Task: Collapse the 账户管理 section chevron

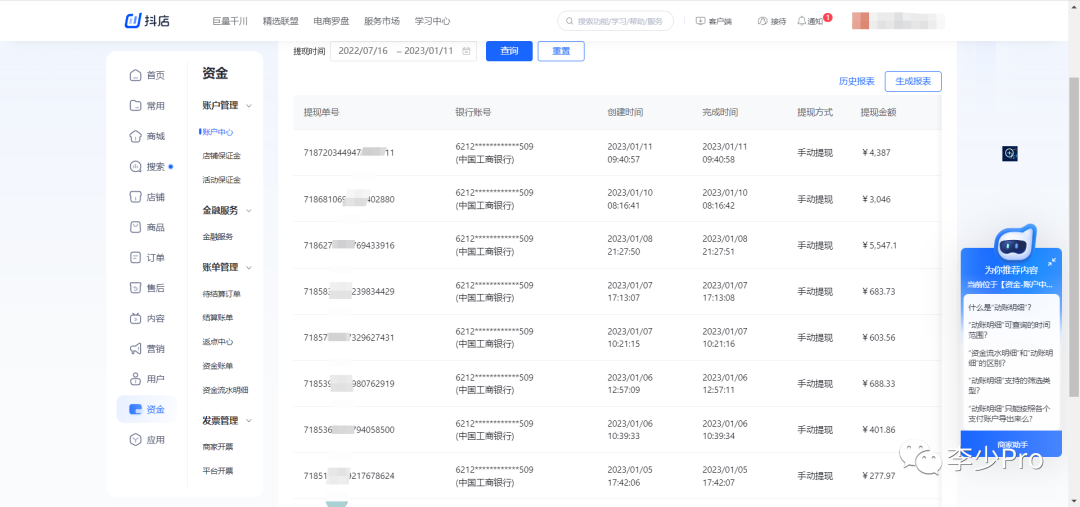Action: tap(249, 105)
